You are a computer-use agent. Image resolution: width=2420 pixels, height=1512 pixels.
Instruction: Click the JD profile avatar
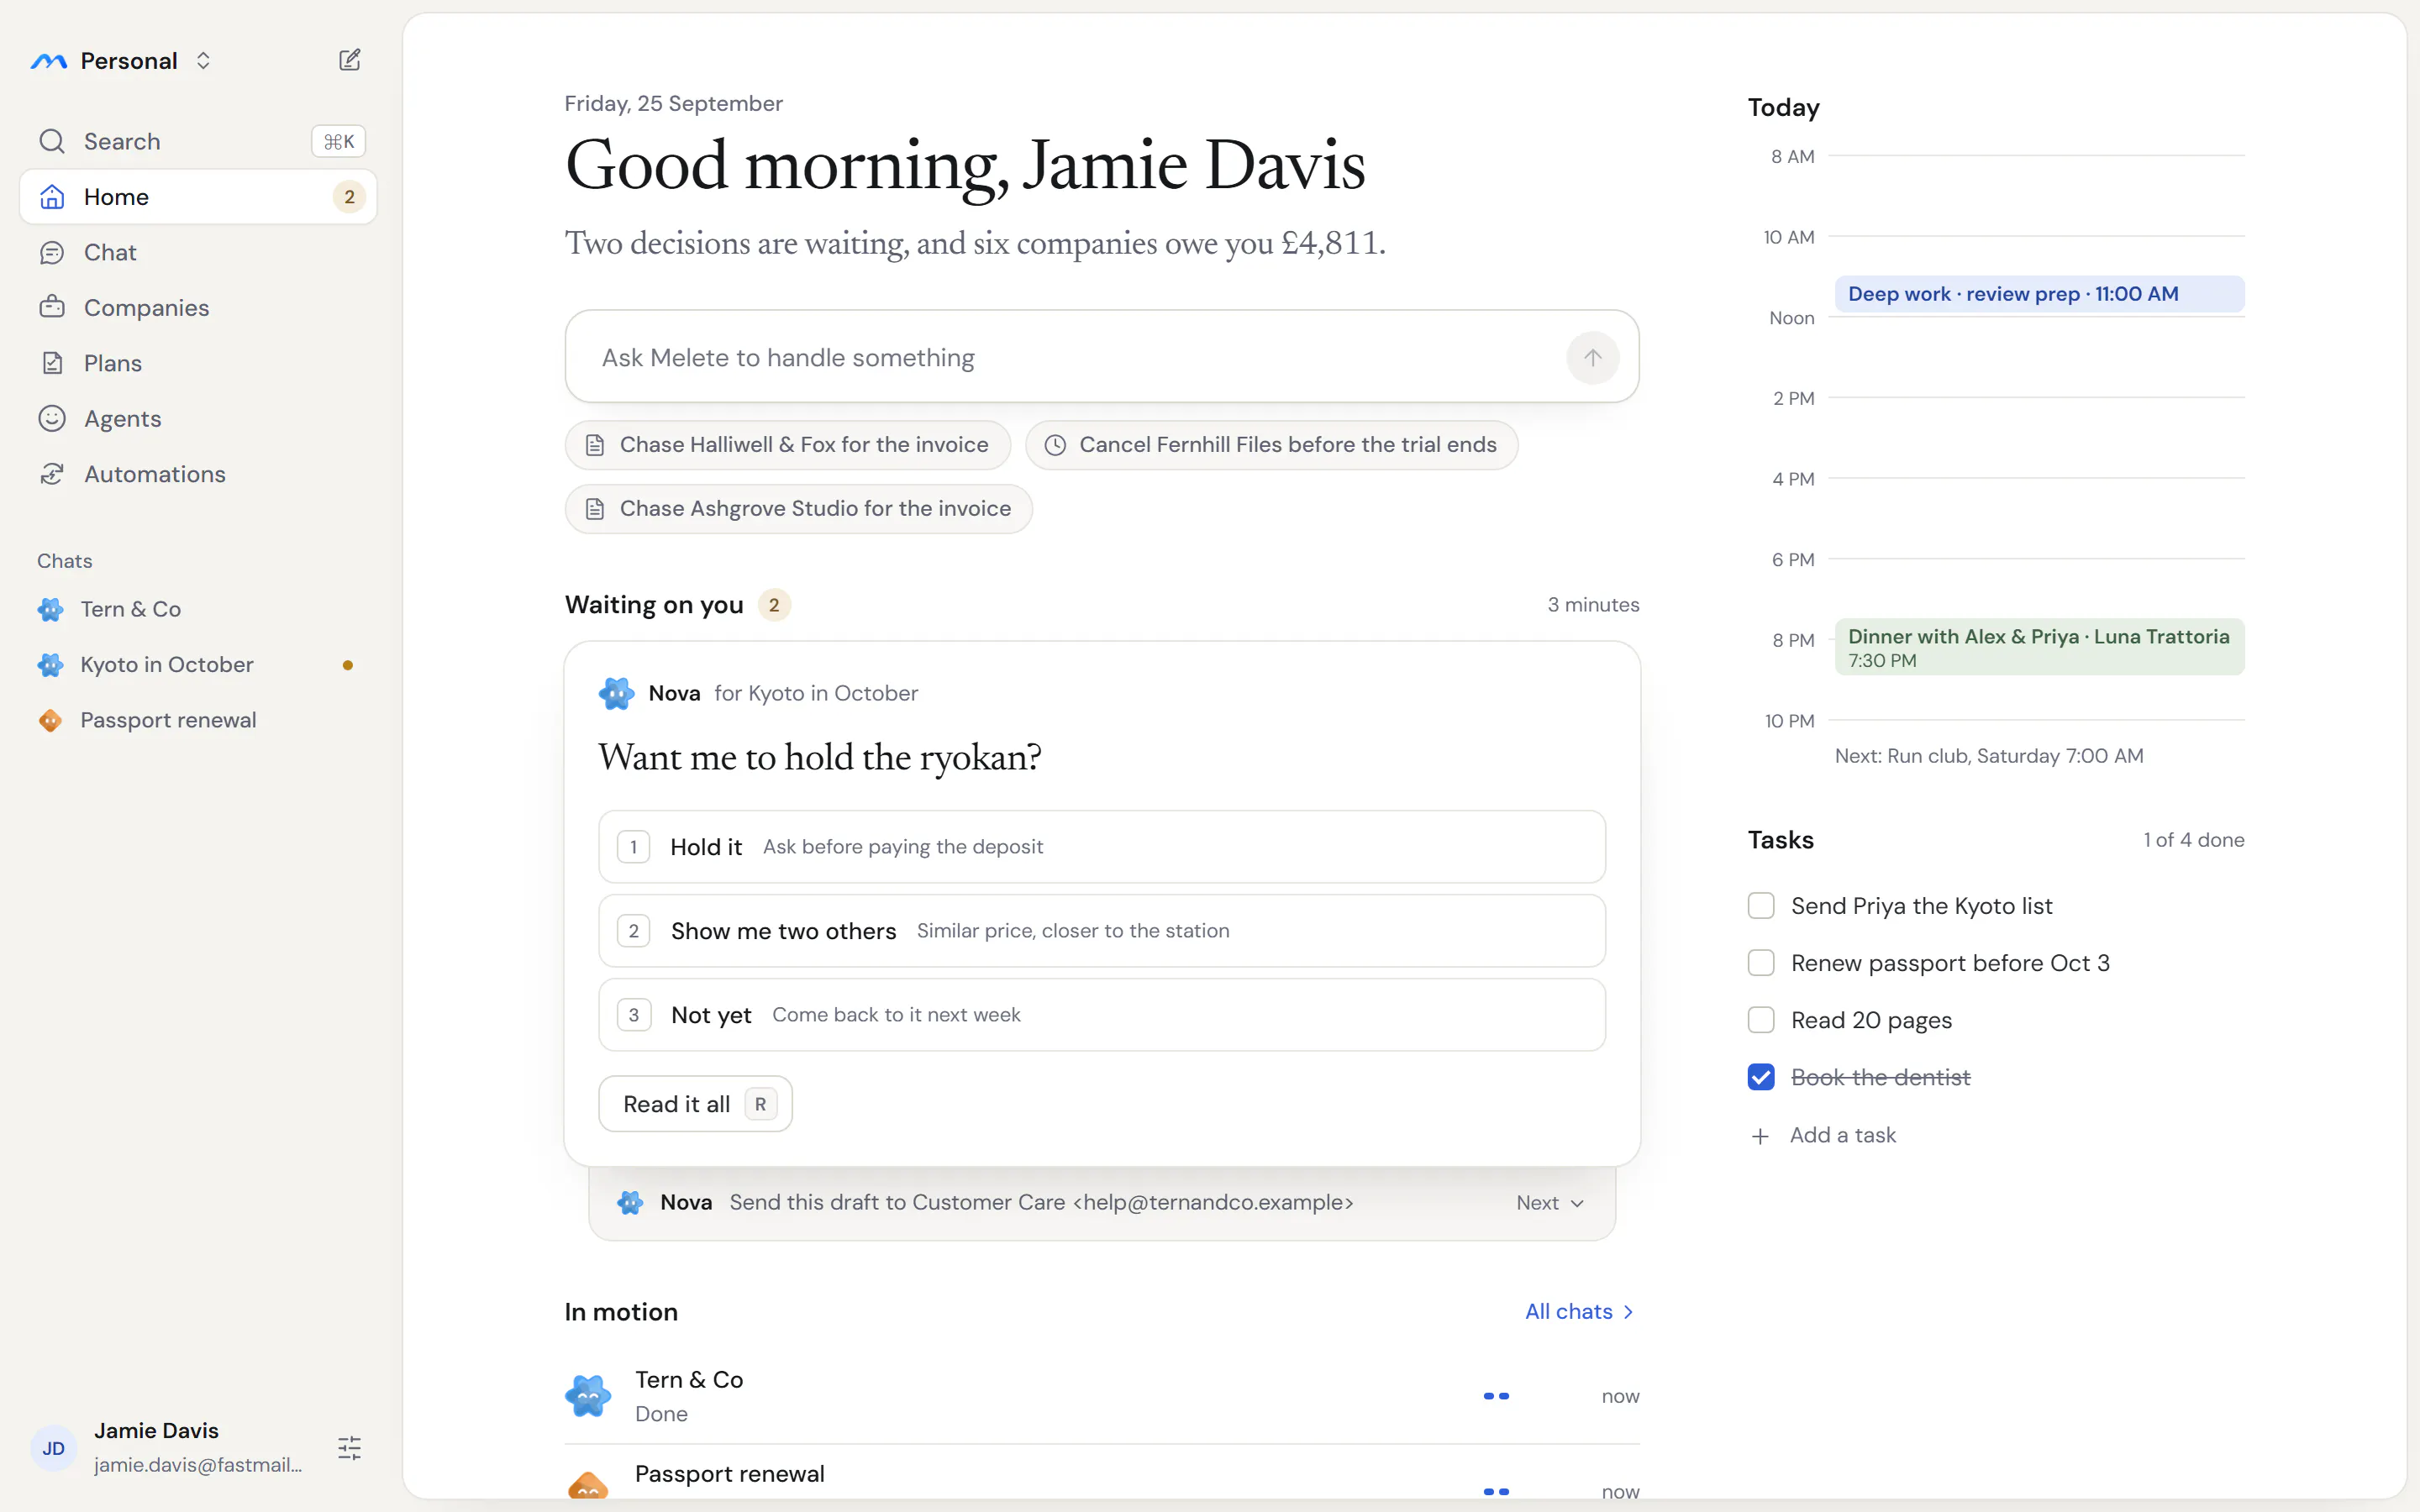coord(54,1448)
